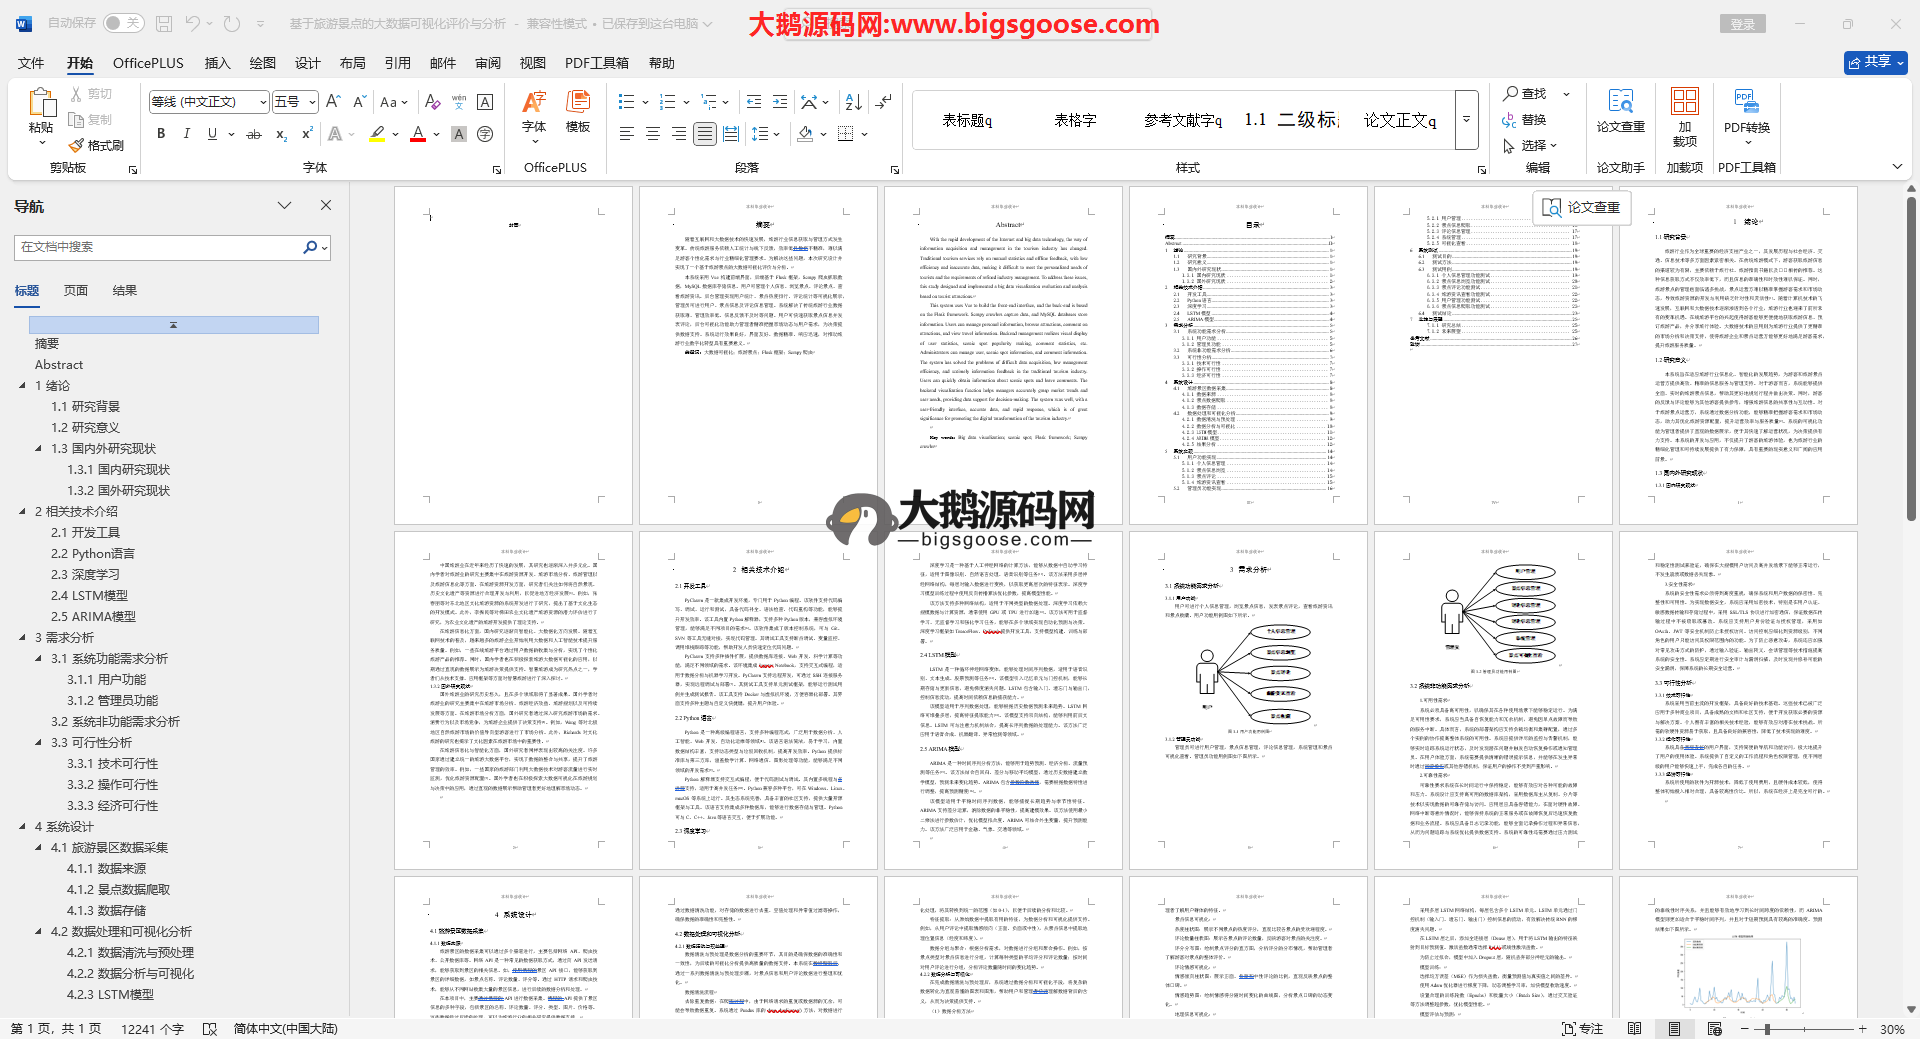Open the 引用 (References) ribbon tab
This screenshot has height=1039, width=1920.
click(x=397, y=63)
